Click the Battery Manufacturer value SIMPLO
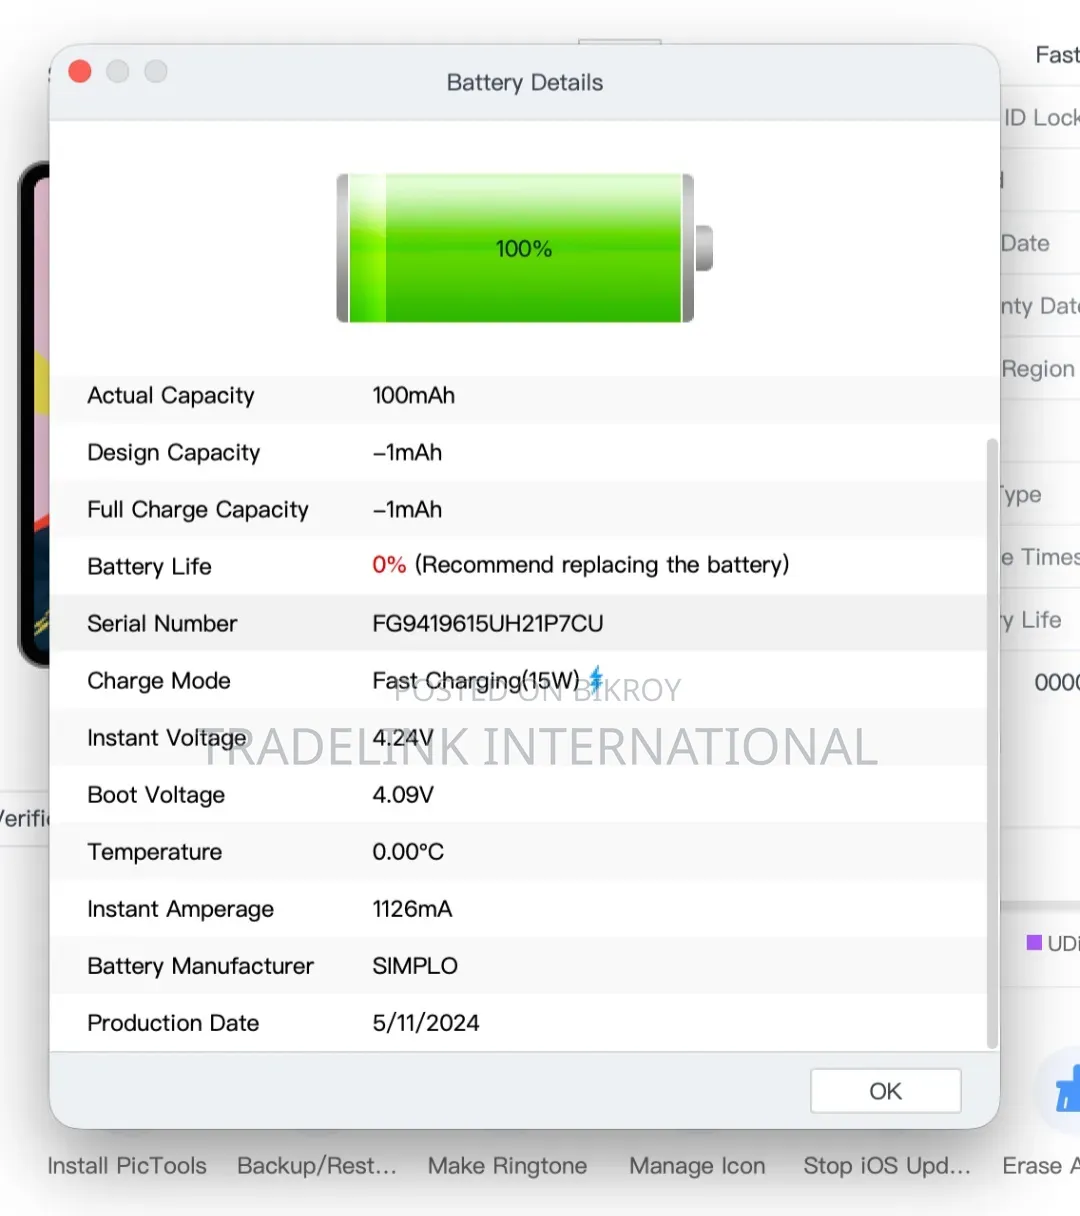The height and width of the screenshot is (1216, 1080). 415,966
